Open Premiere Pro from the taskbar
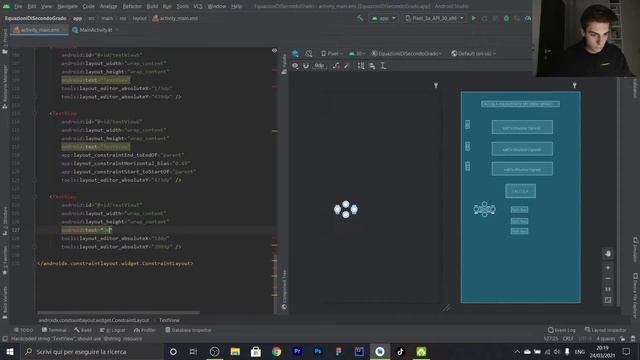 (x=297, y=351)
